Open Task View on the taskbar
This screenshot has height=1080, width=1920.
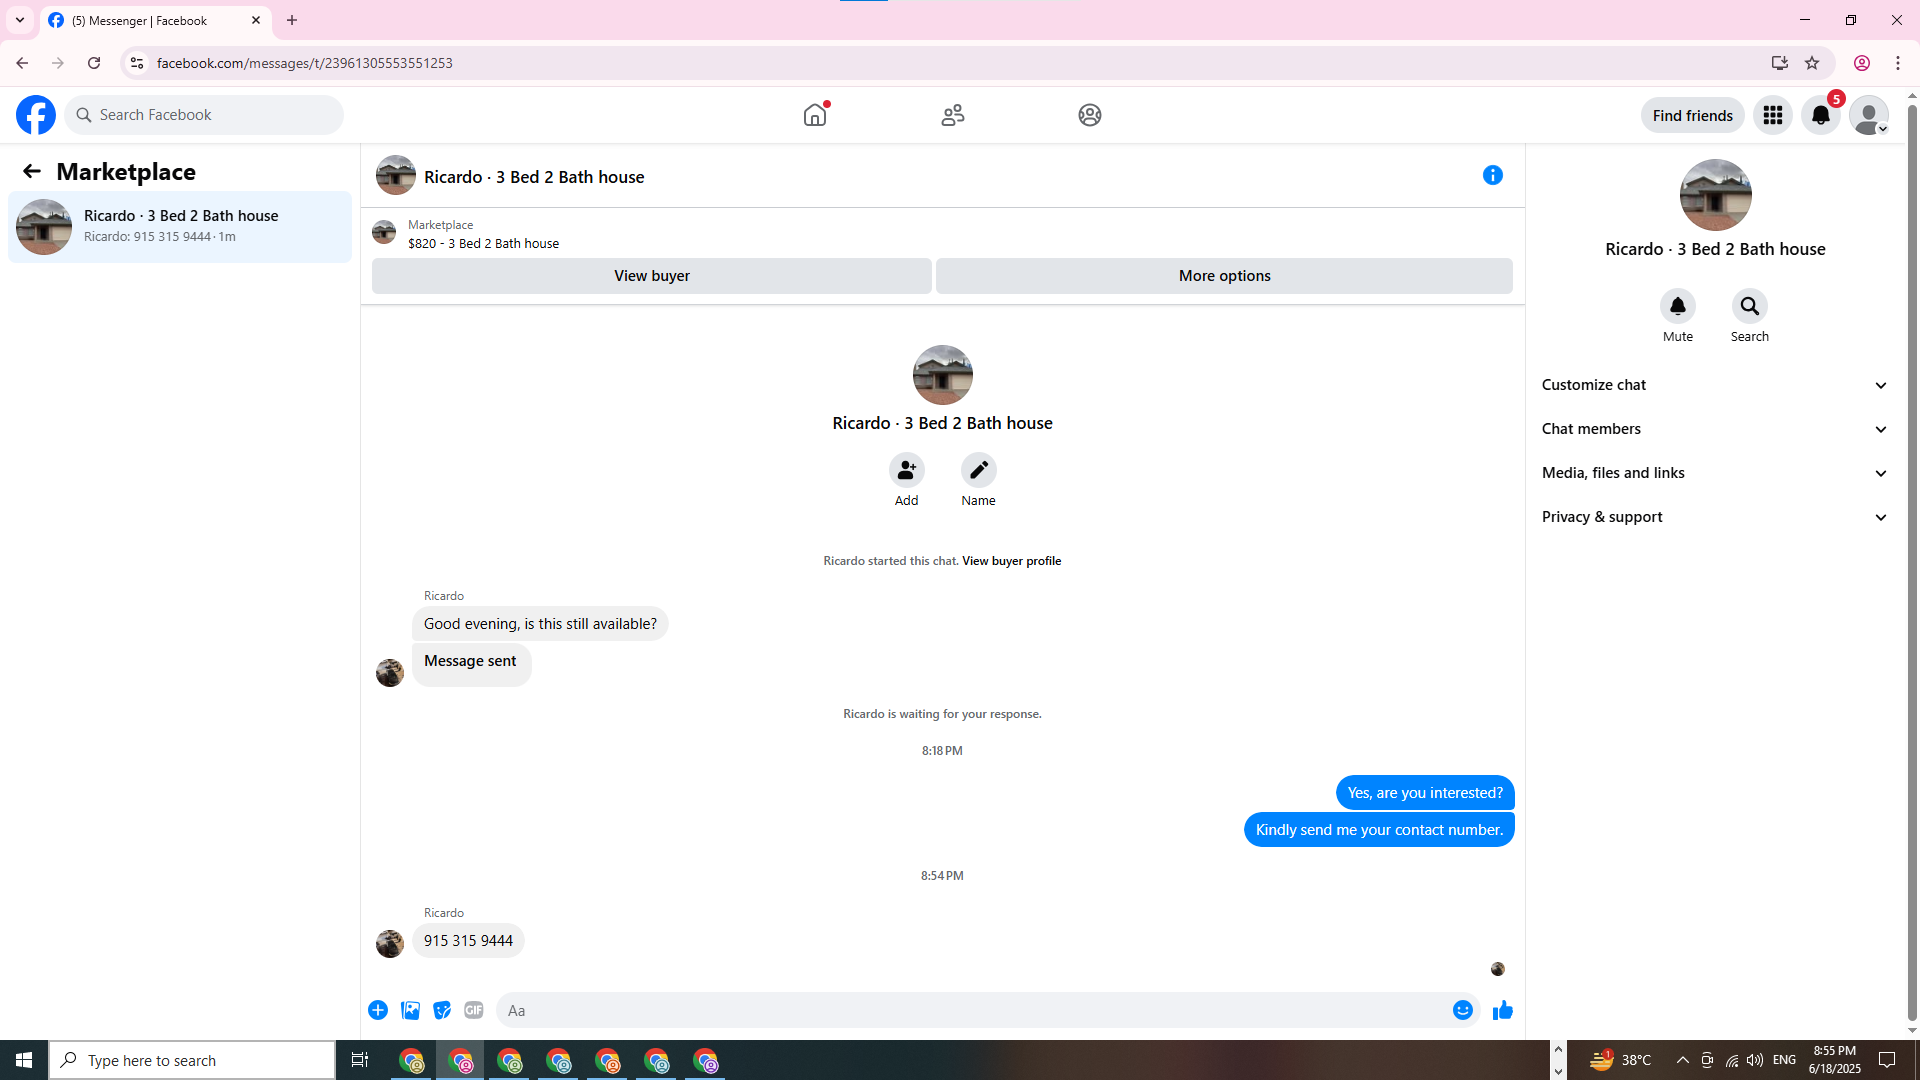(360, 1060)
